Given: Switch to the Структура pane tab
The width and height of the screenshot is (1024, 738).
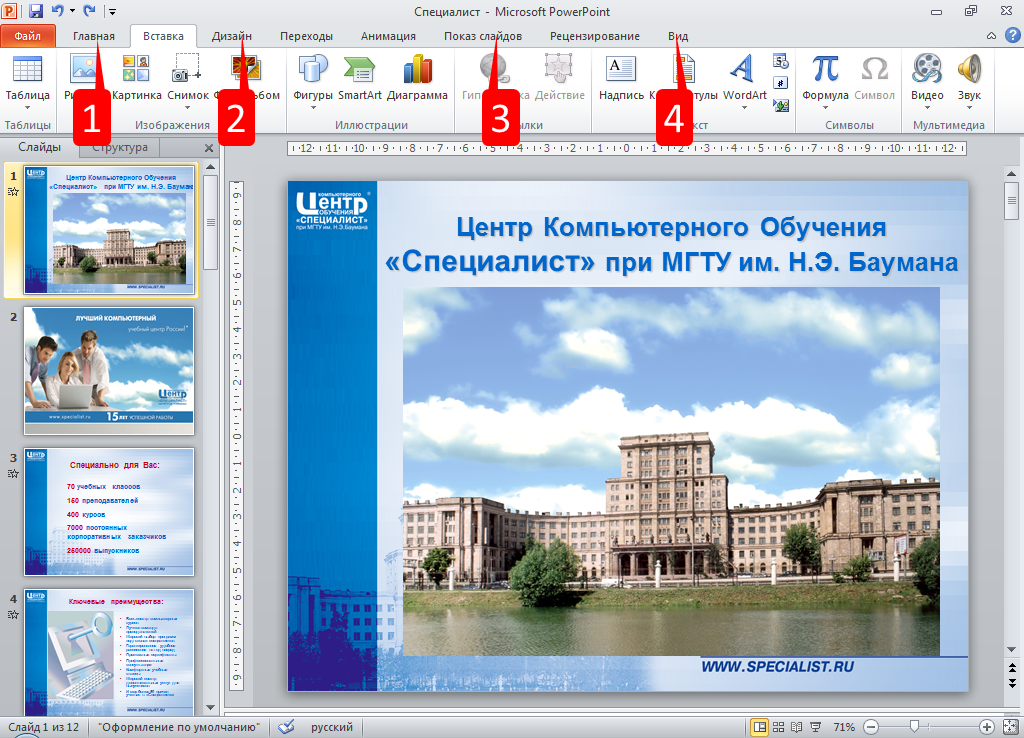Looking at the screenshot, I should [x=120, y=148].
